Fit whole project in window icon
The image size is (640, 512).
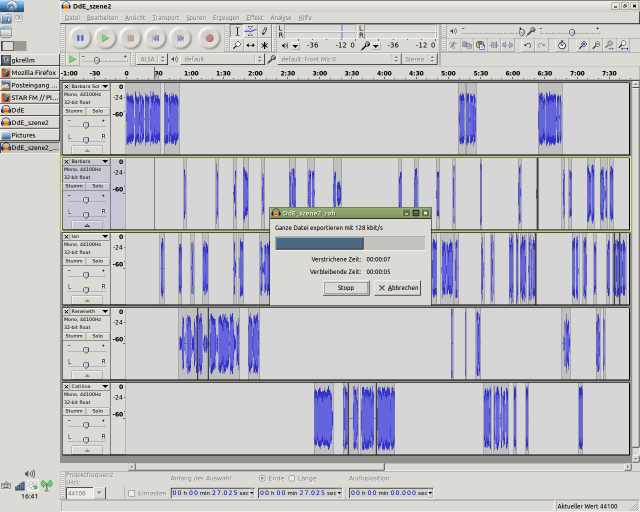click(623, 45)
